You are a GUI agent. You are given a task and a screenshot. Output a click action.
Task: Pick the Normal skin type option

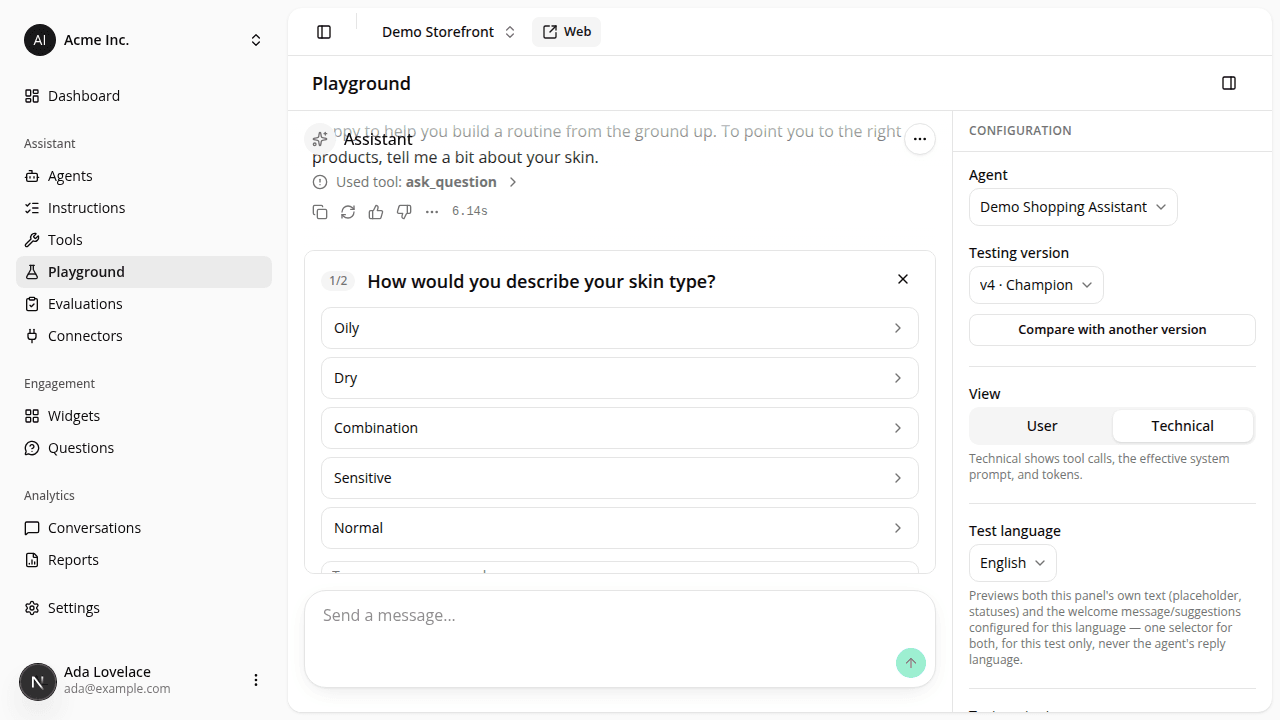coord(620,528)
